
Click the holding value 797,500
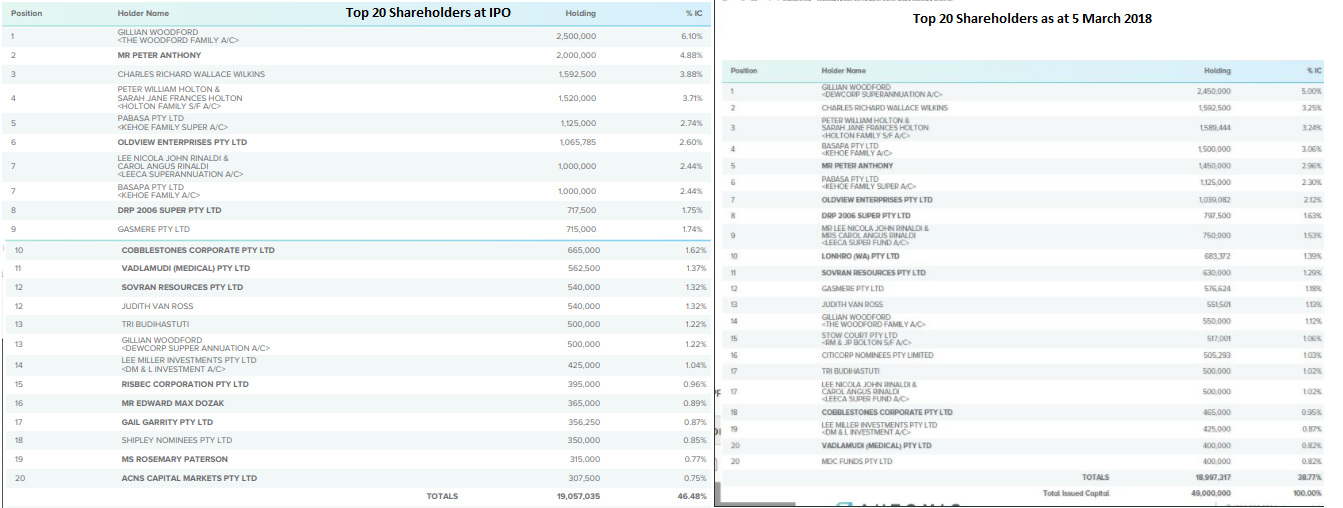click(x=1217, y=215)
